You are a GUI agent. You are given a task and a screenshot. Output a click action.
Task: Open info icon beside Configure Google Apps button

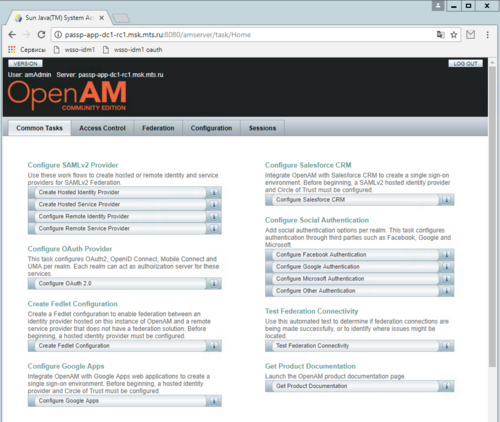click(214, 401)
